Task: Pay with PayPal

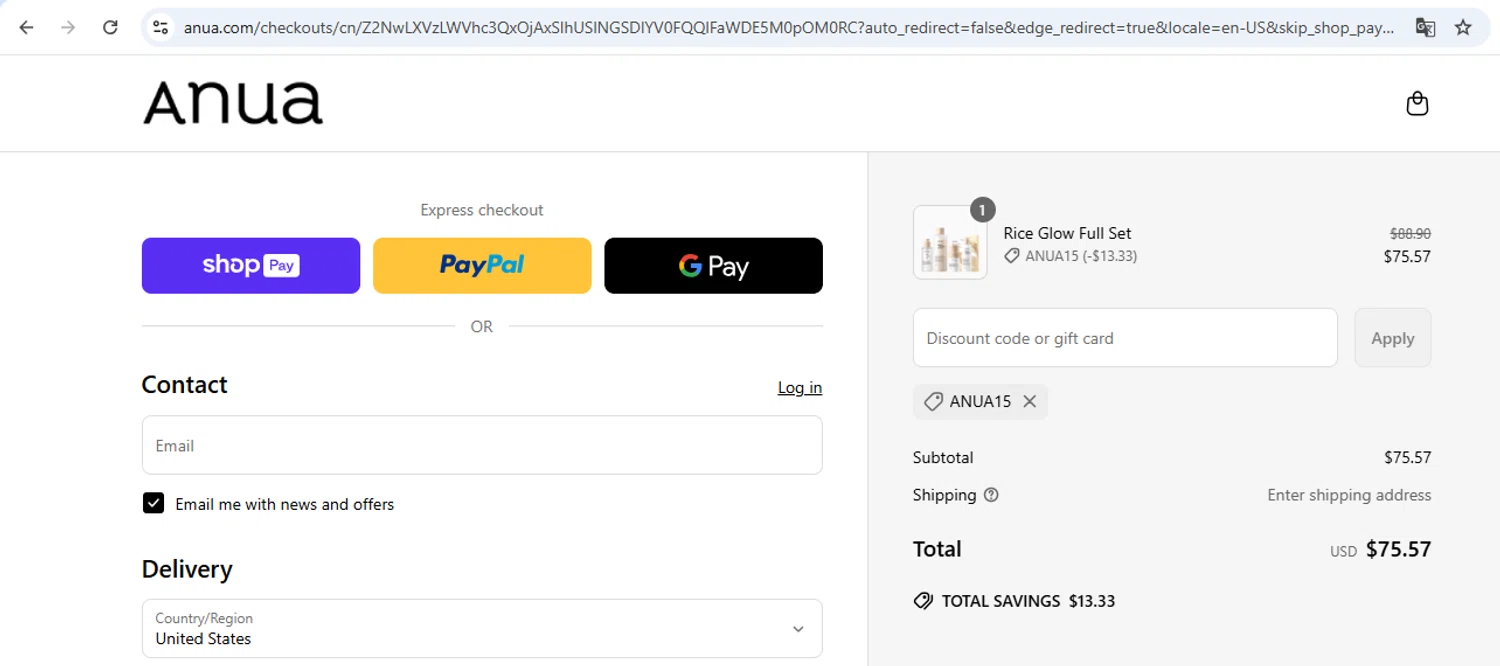Action: point(482,266)
